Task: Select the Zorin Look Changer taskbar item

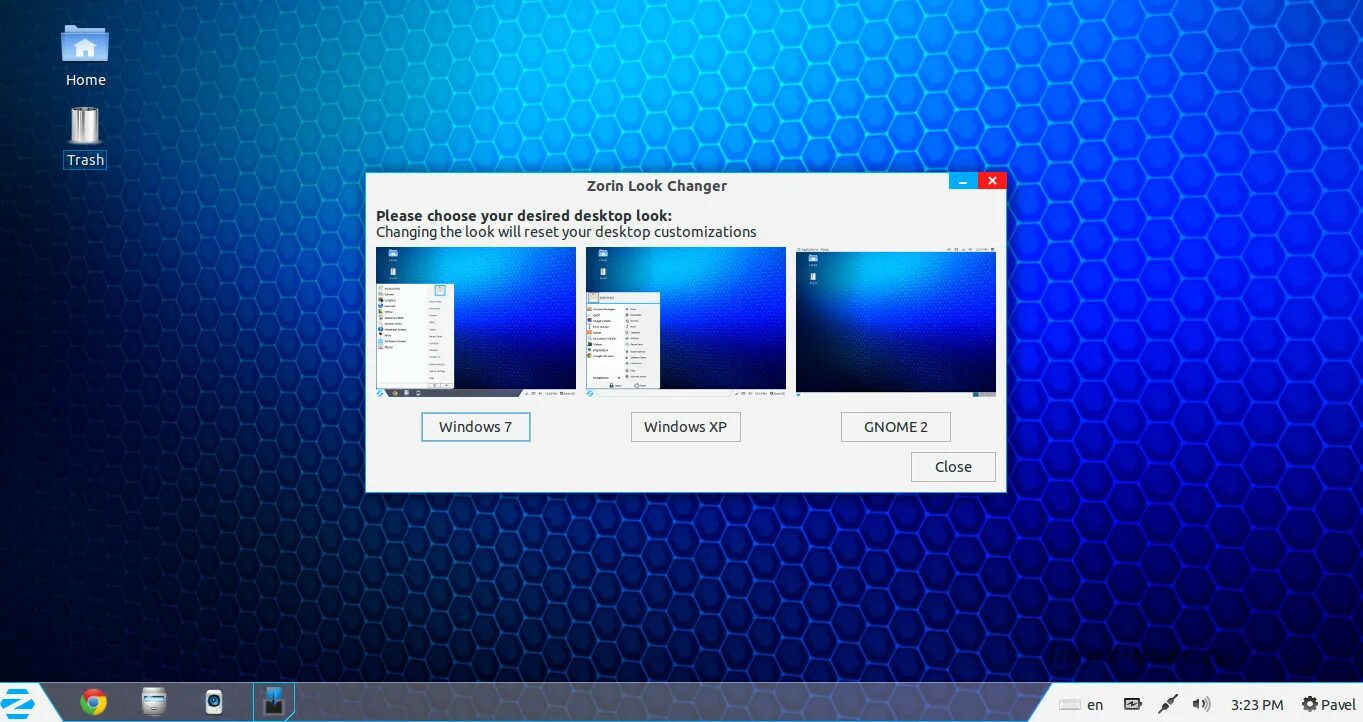Action: [x=273, y=703]
